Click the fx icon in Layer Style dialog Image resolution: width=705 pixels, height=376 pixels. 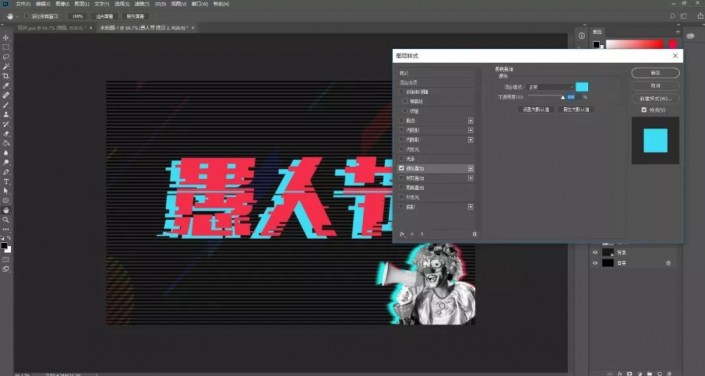(402, 234)
